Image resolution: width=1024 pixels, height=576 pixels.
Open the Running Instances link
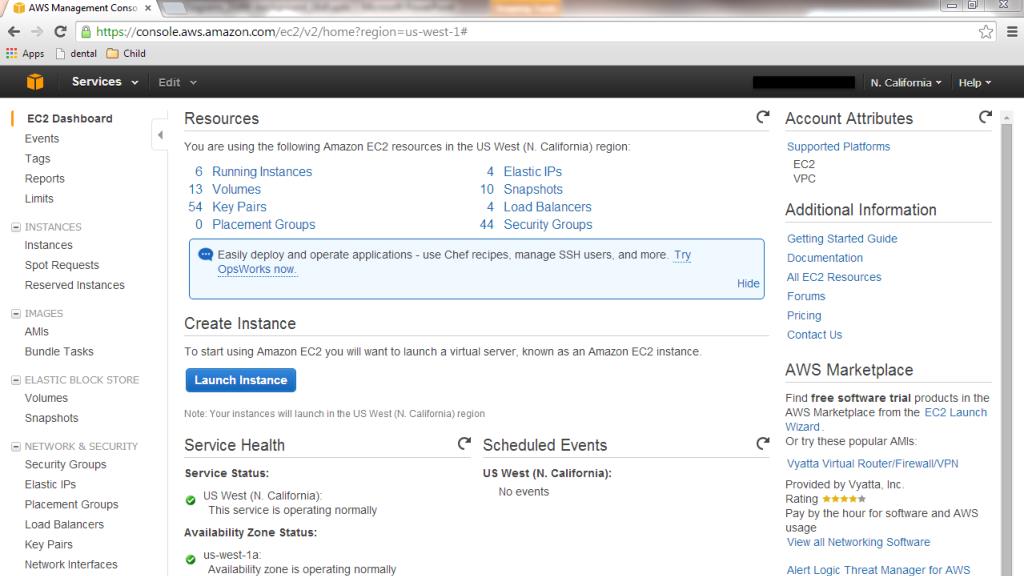pos(262,171)
